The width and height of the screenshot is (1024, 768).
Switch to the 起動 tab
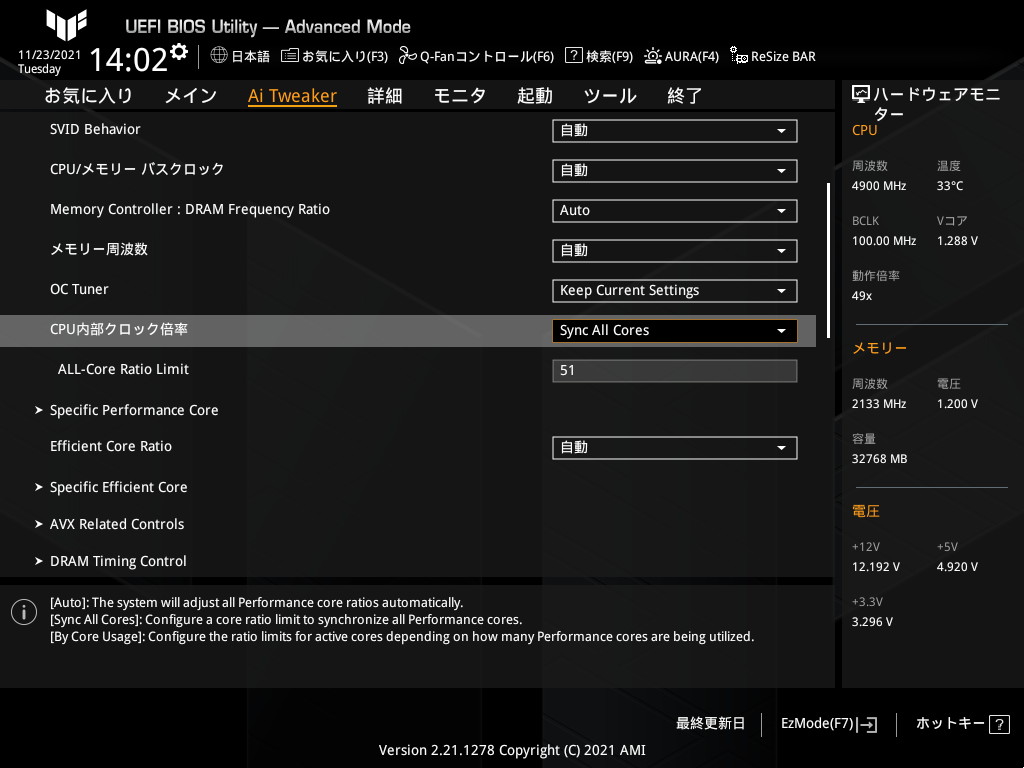tap(535, 95)
